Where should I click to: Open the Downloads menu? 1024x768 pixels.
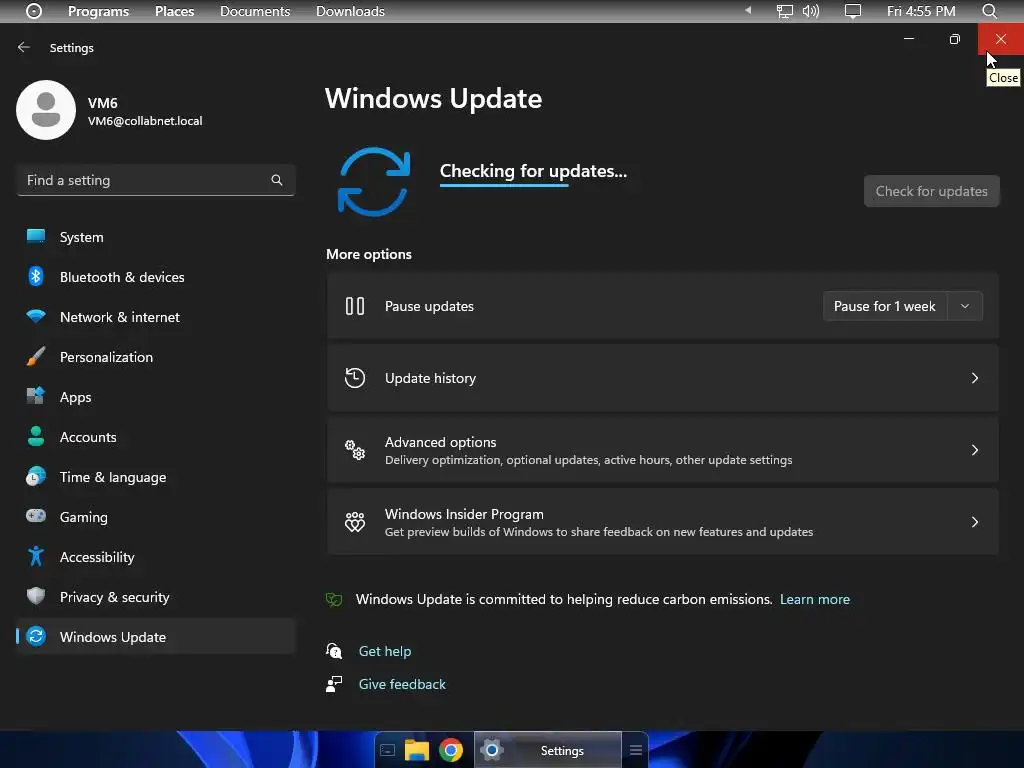pyautogui.click(x=350, y=11)
